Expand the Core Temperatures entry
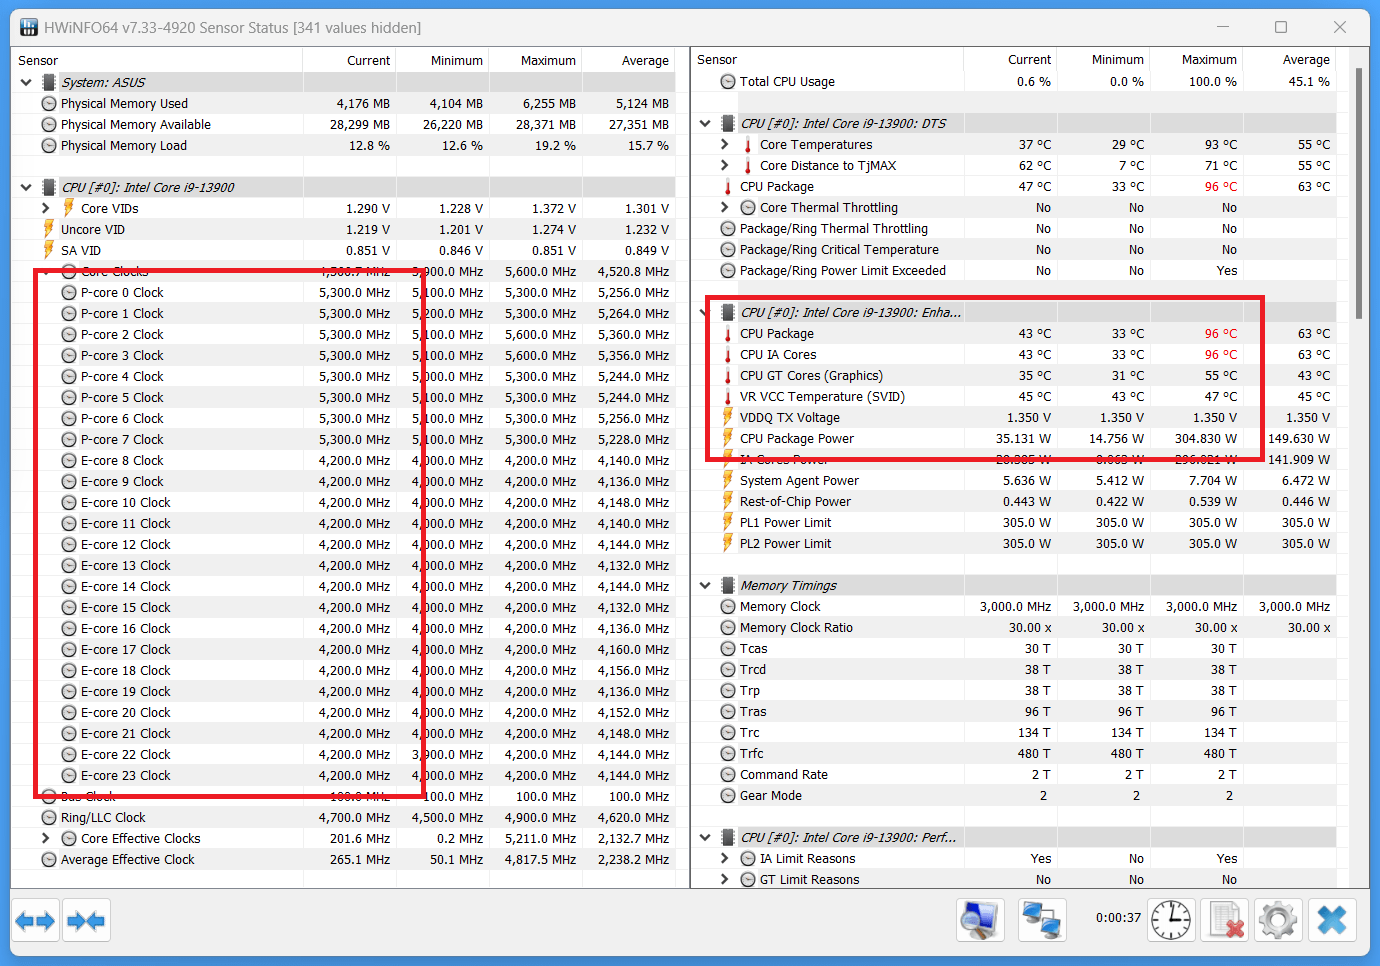Image resolution: width=1380 pixels, height=966 pixels. (725, 145)
